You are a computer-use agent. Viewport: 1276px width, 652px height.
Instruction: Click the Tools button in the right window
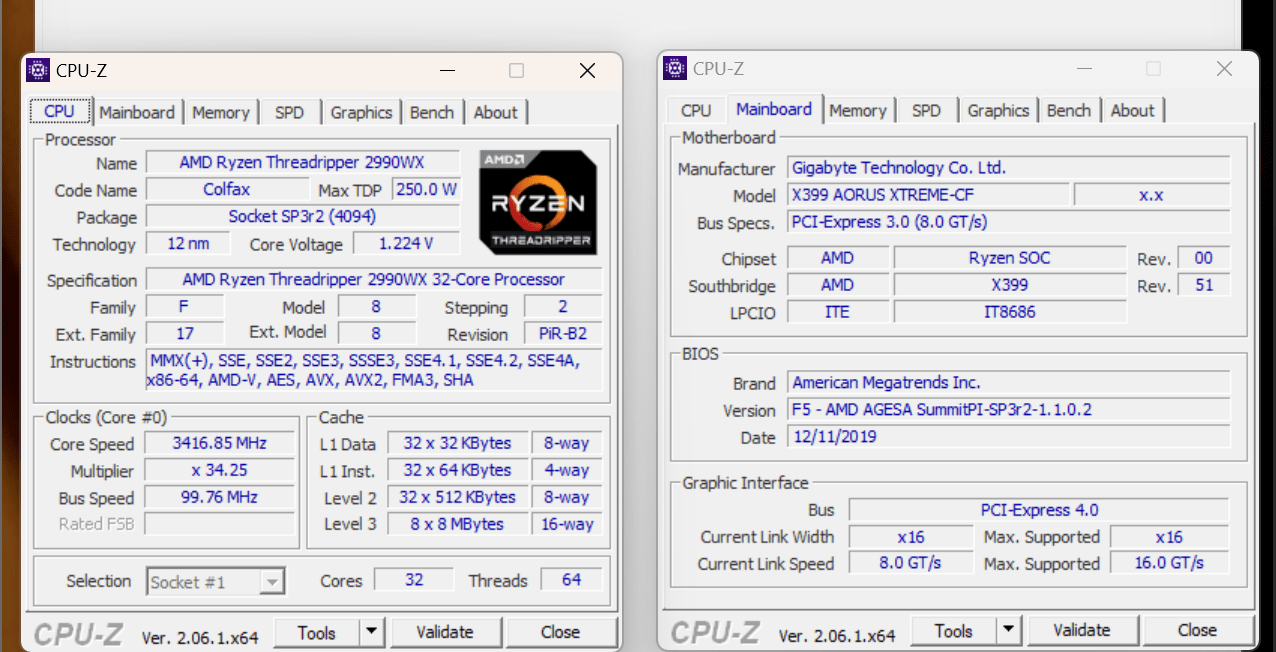pyautogui.click(x=953, y=630)
